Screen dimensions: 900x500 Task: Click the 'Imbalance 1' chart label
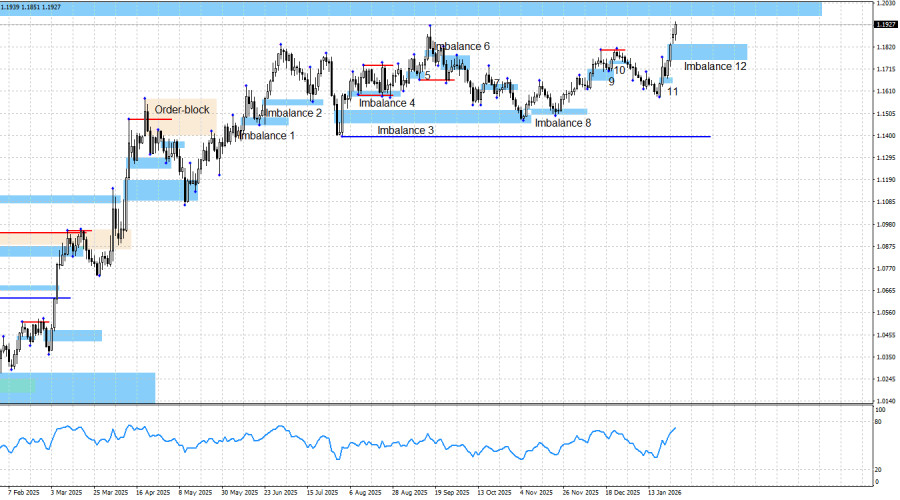[266, 135]
